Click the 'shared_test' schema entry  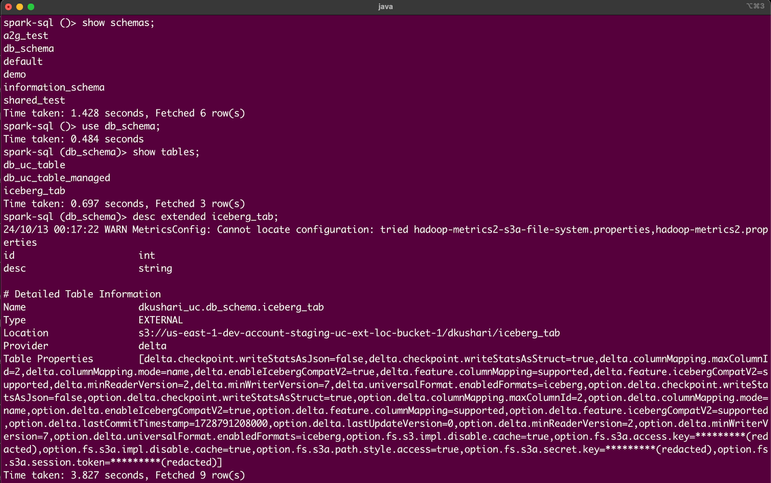tap(34, 100)
